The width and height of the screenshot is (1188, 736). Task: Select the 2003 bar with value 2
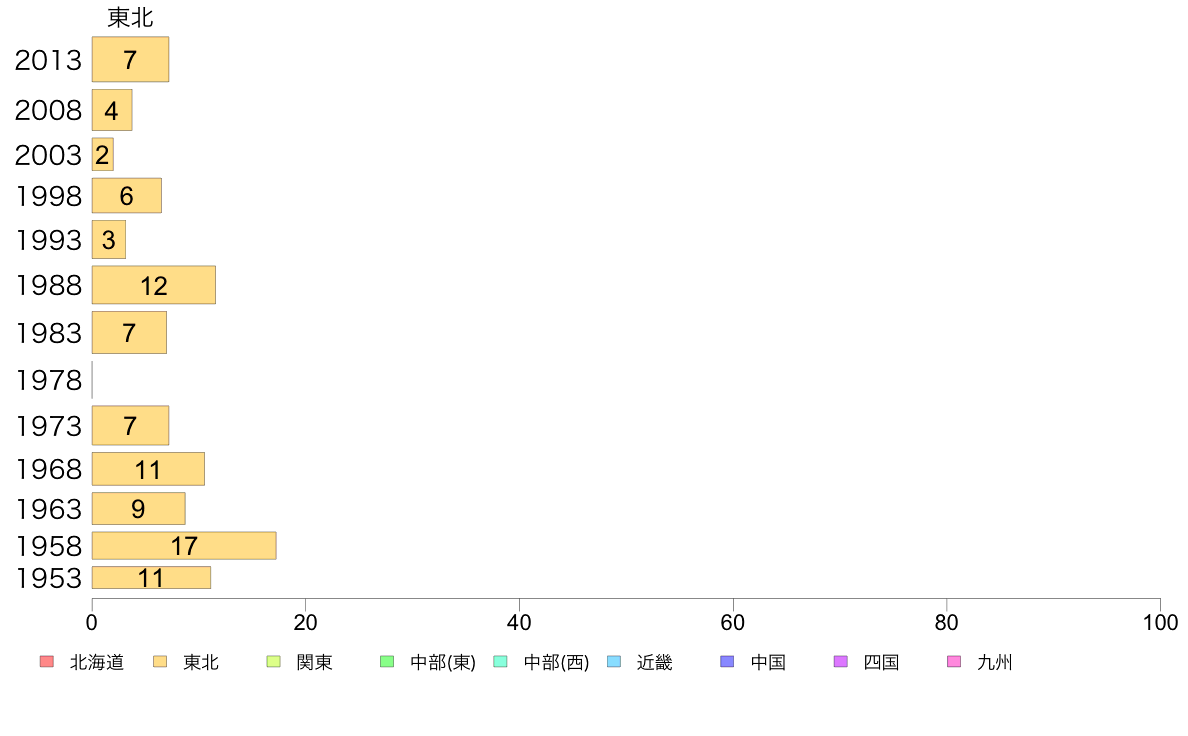point(102,155)
